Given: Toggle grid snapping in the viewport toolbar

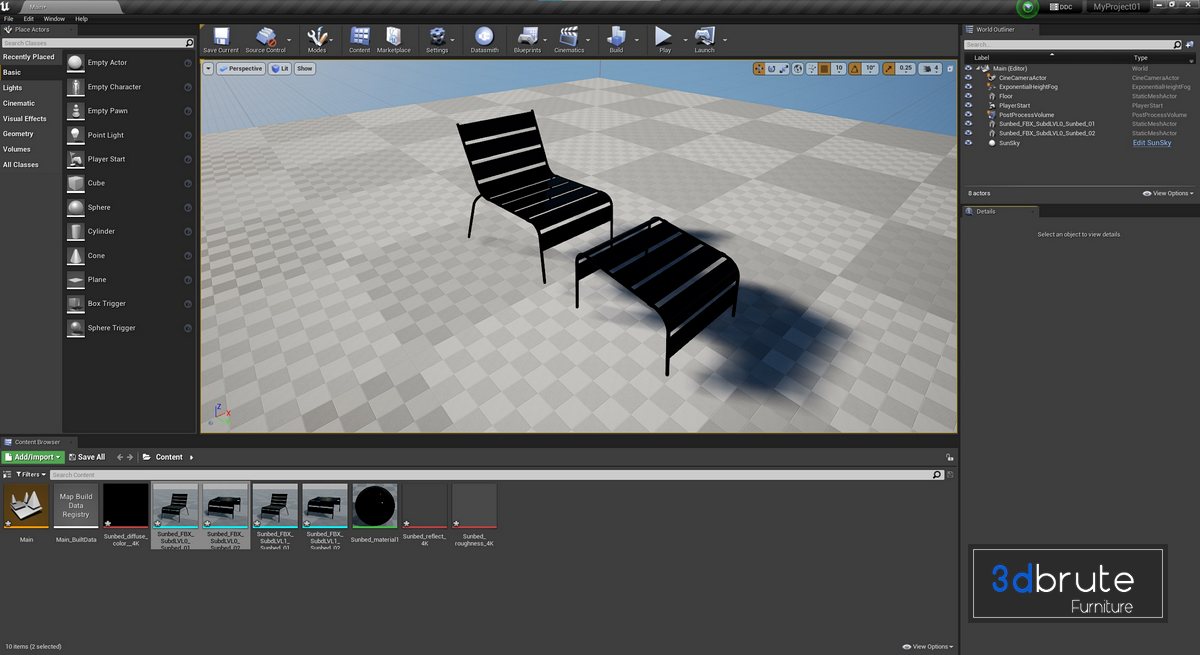Looking at the screenshot, I should [825, 69].
